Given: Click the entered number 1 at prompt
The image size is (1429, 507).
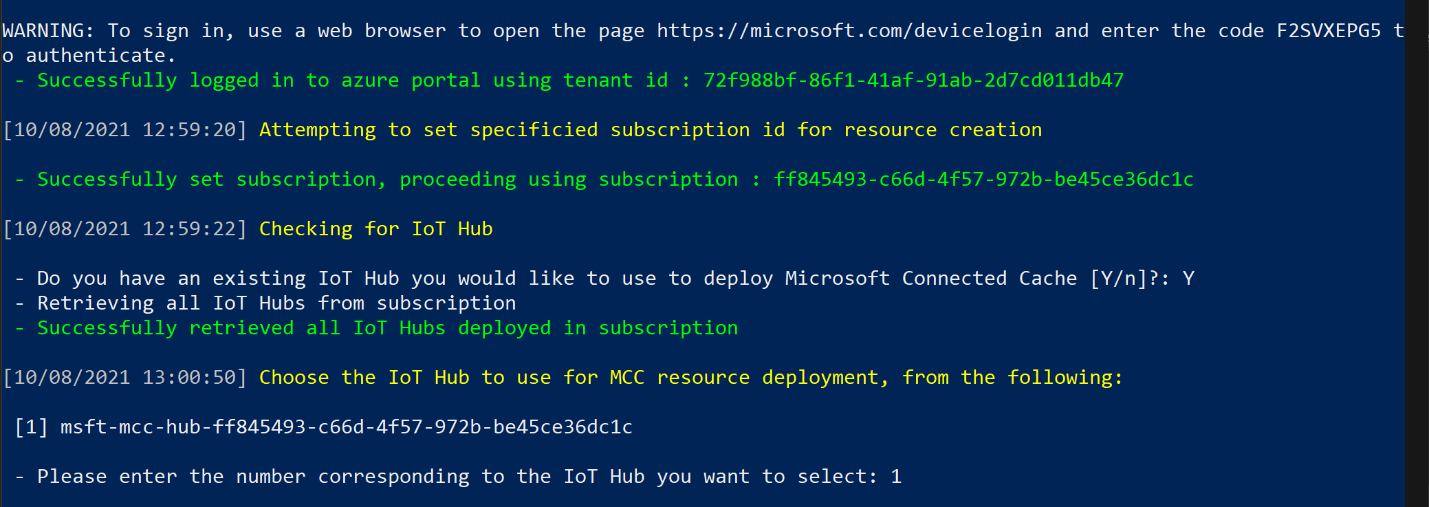Looking at the screenshot, I should [x=895, y=476].
